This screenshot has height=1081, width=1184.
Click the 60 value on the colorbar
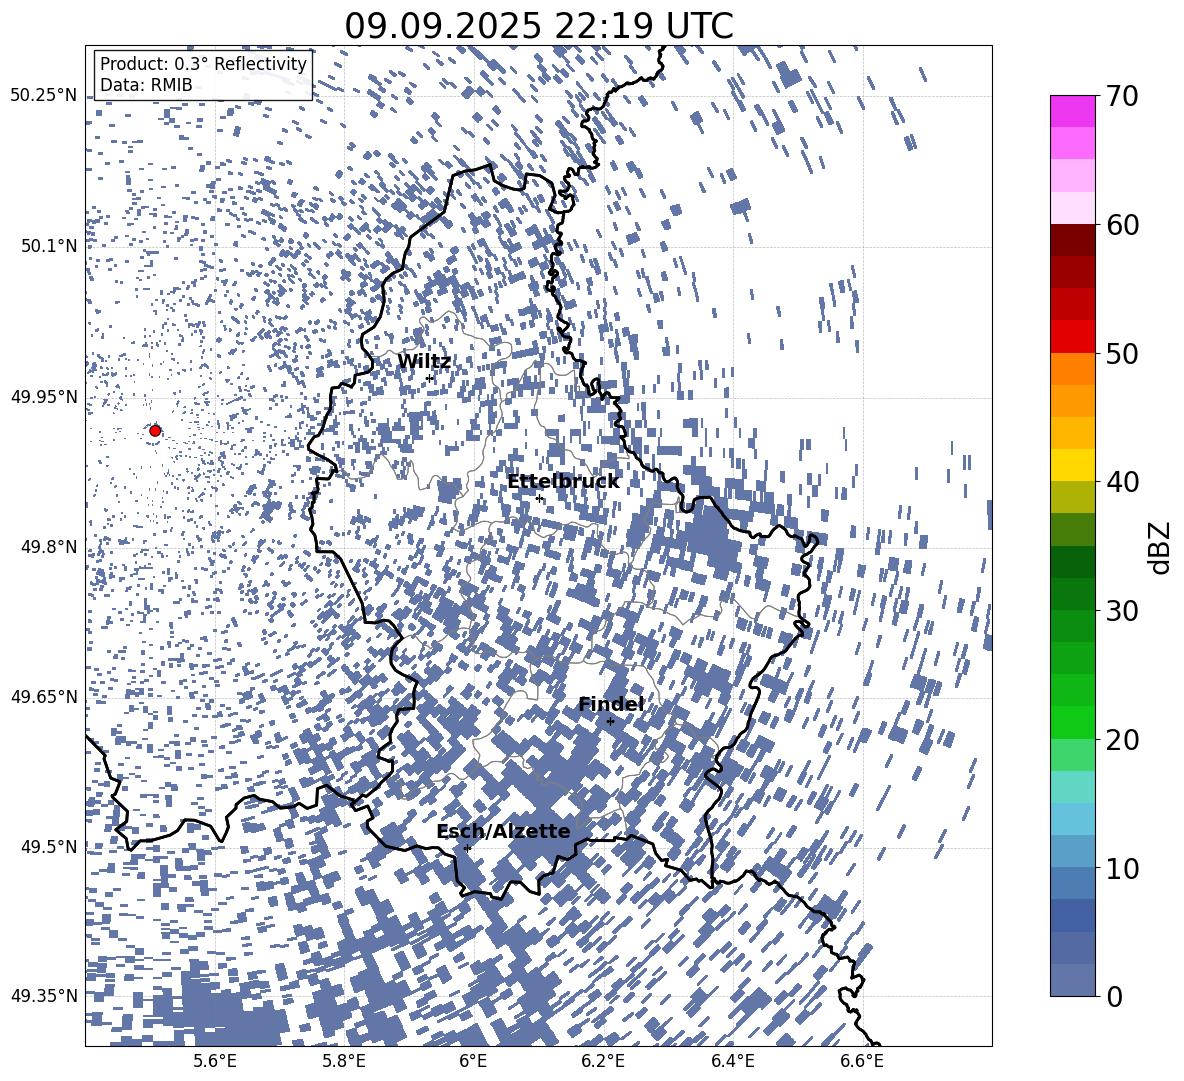(x=1121, y=225)
